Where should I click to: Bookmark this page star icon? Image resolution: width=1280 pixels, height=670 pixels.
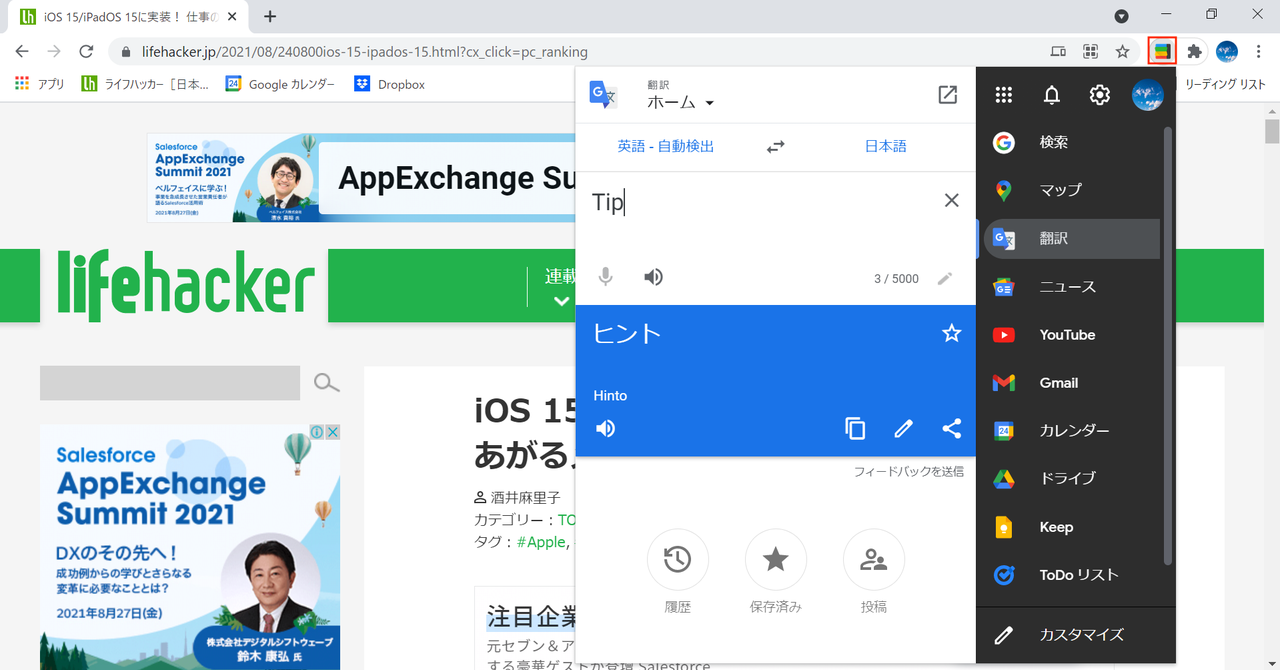(x=1122, y=52)
